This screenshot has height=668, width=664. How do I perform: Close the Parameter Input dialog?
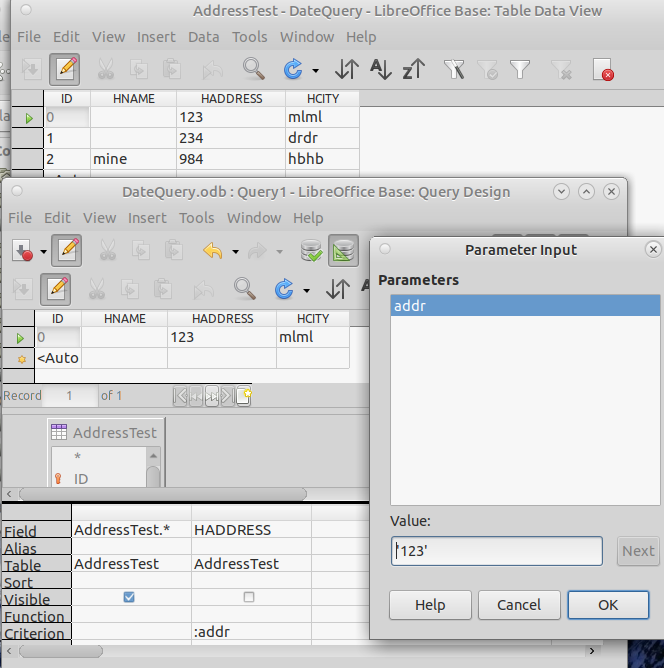point(653,250)
